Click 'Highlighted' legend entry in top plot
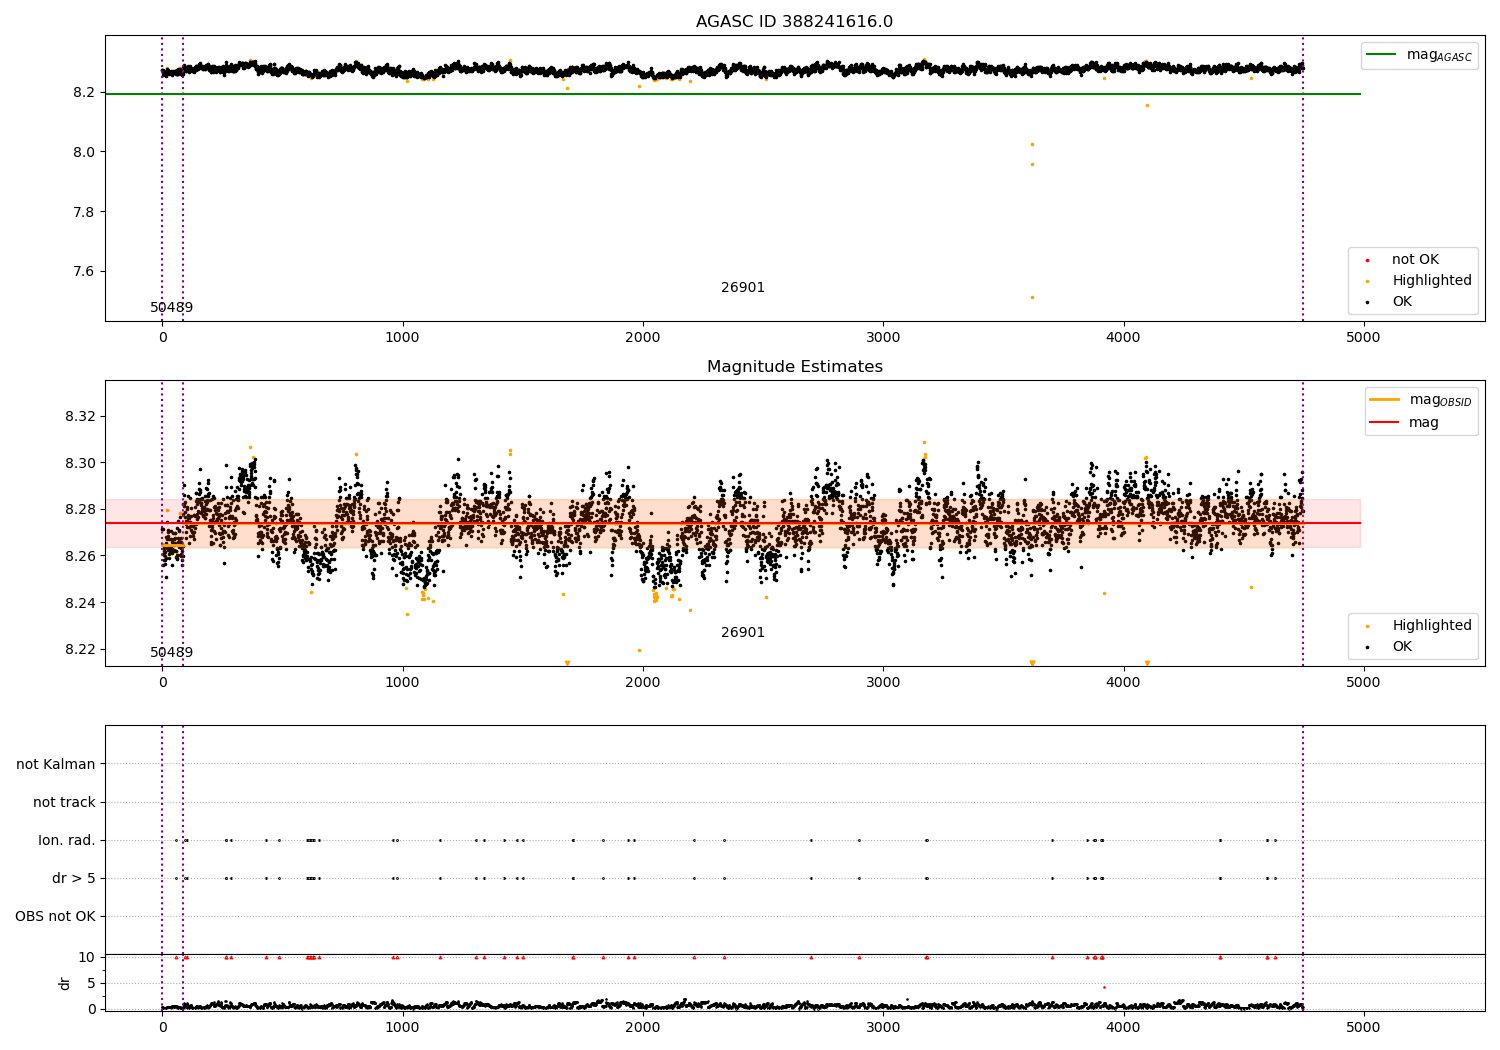Image resolution: width=1500 pixels, height=1050 pixels. coord(1419,281)
